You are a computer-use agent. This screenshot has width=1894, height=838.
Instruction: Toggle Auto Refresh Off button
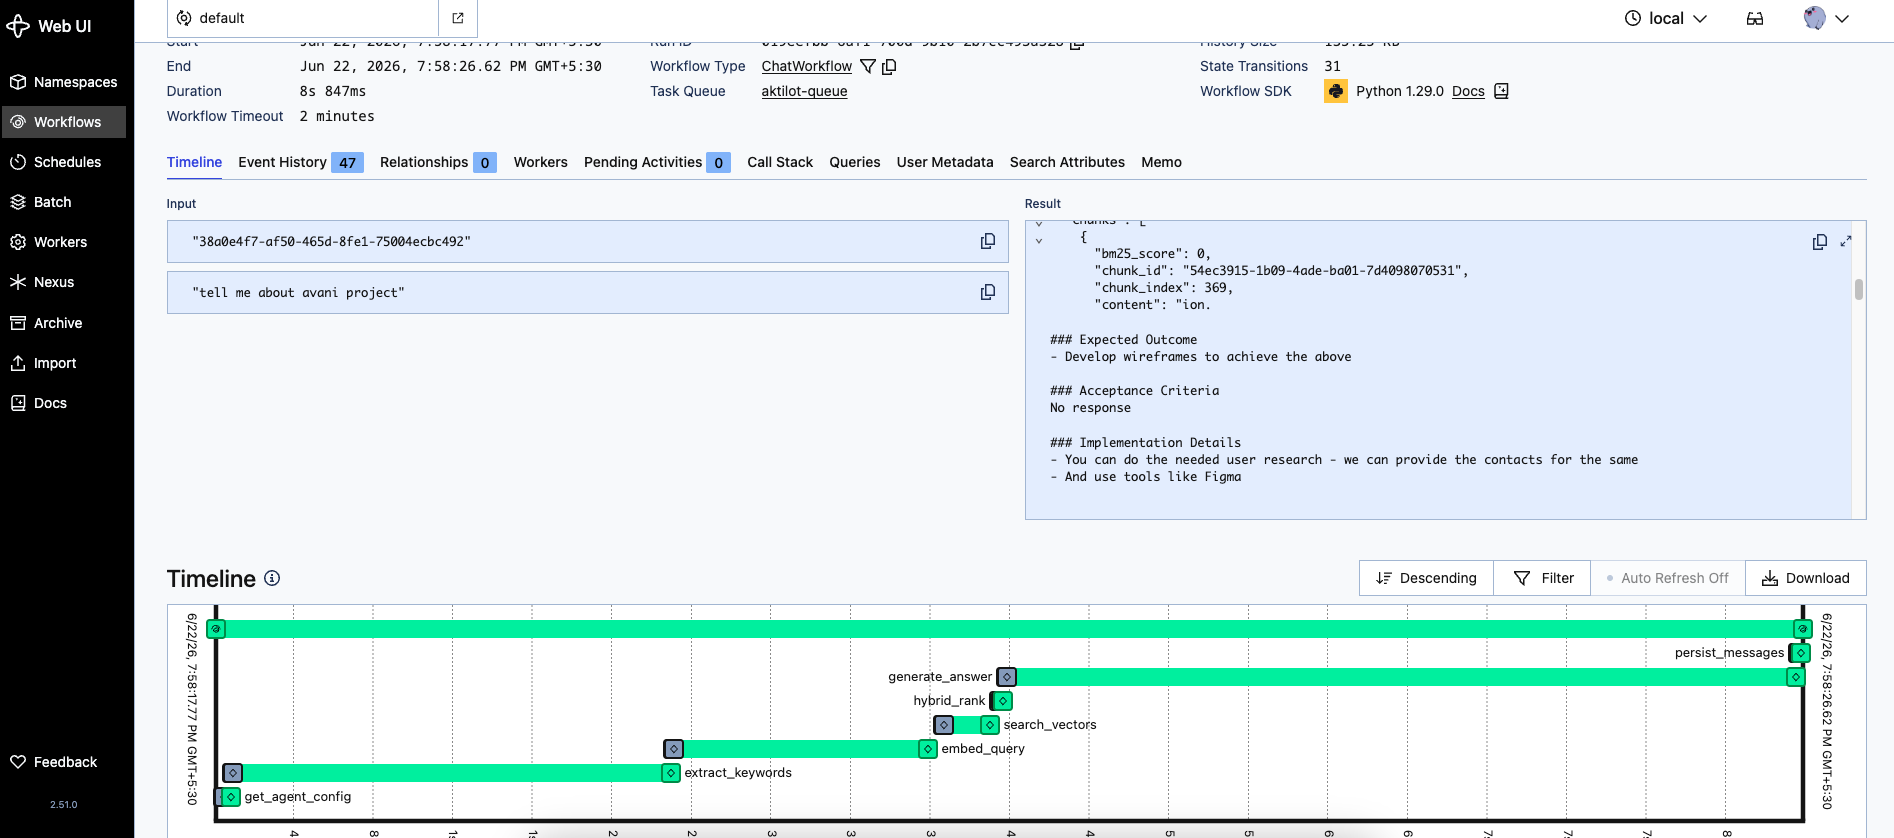coord(1667,578)
